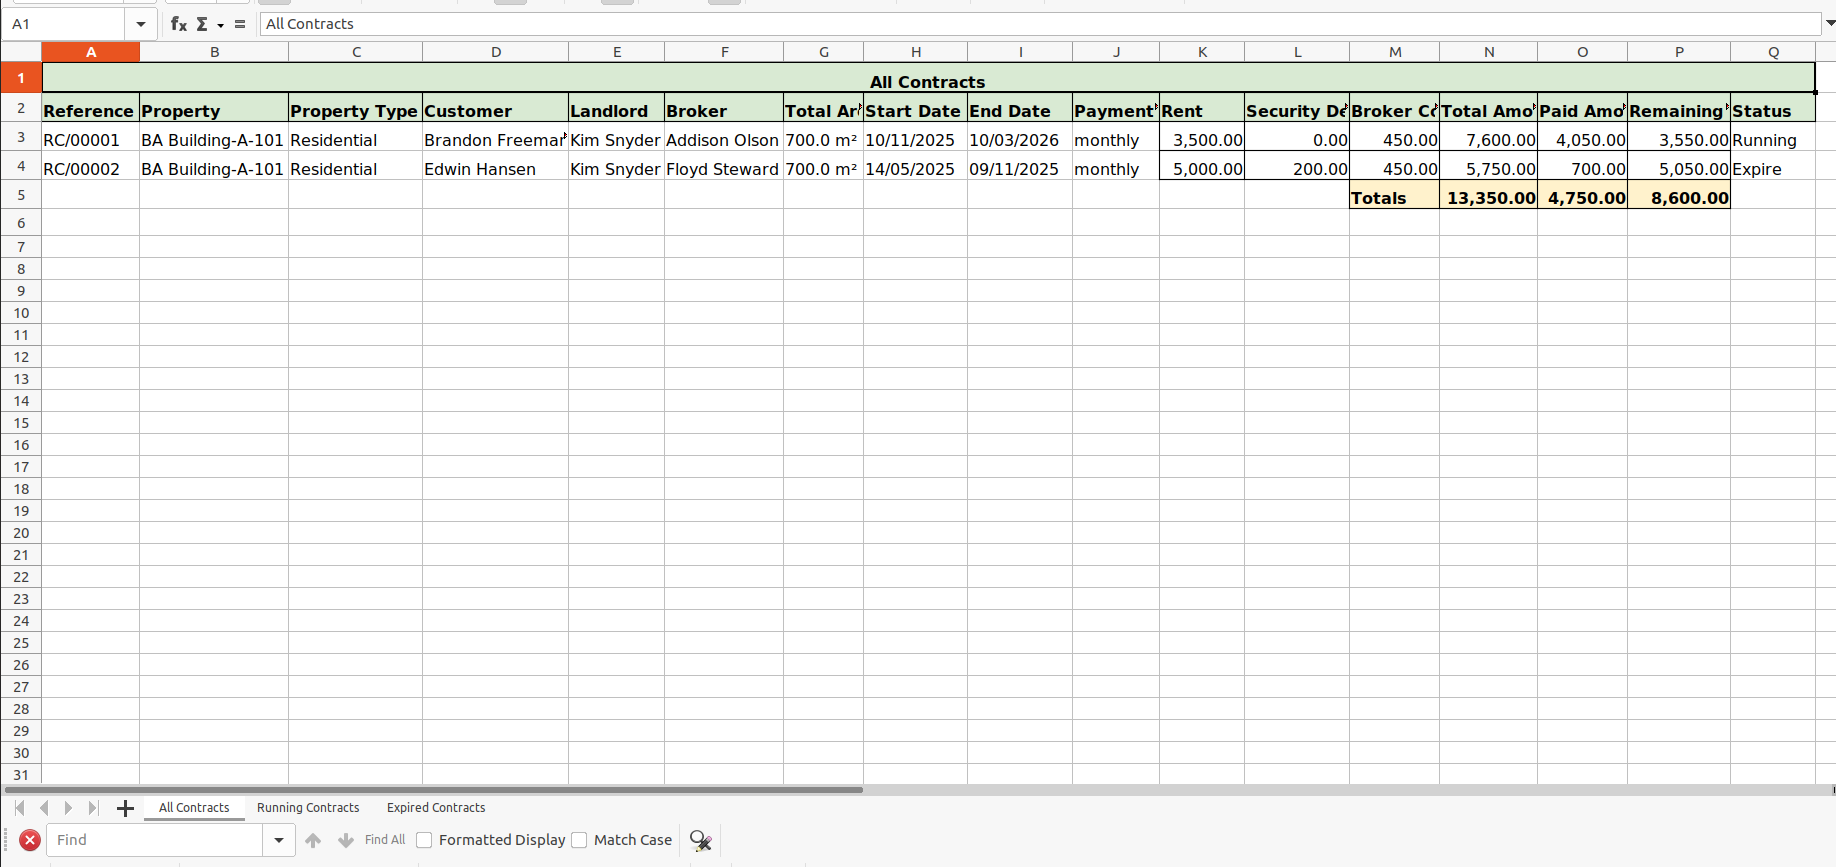Select the total amount cell 13,350.00

pos(1488,197)
